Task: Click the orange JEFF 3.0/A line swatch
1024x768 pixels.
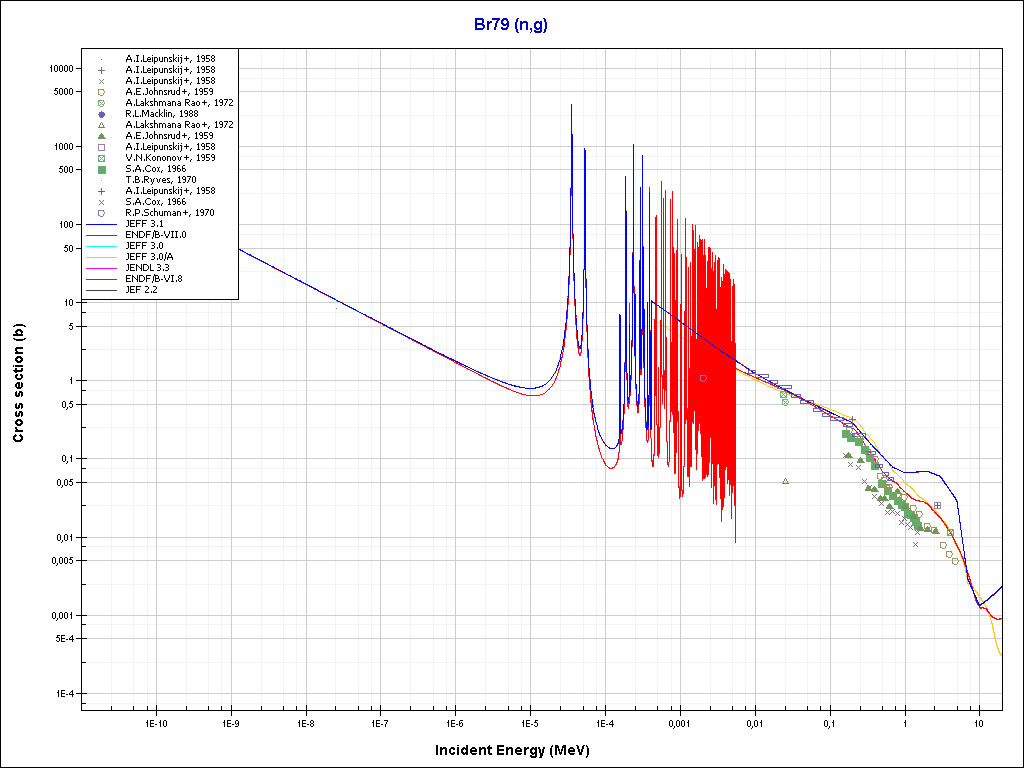Action: 102,257
